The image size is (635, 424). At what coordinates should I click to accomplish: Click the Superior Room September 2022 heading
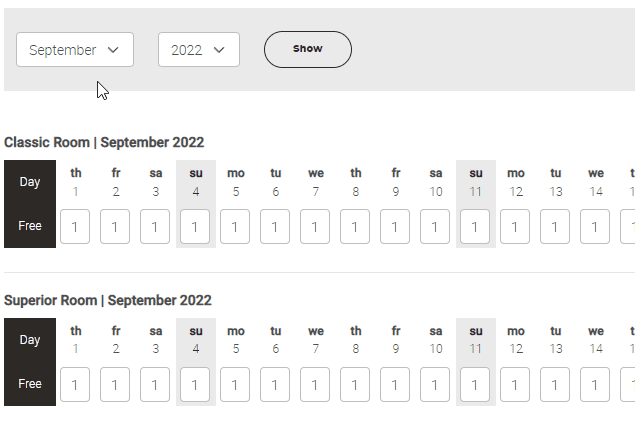point(108,301)
